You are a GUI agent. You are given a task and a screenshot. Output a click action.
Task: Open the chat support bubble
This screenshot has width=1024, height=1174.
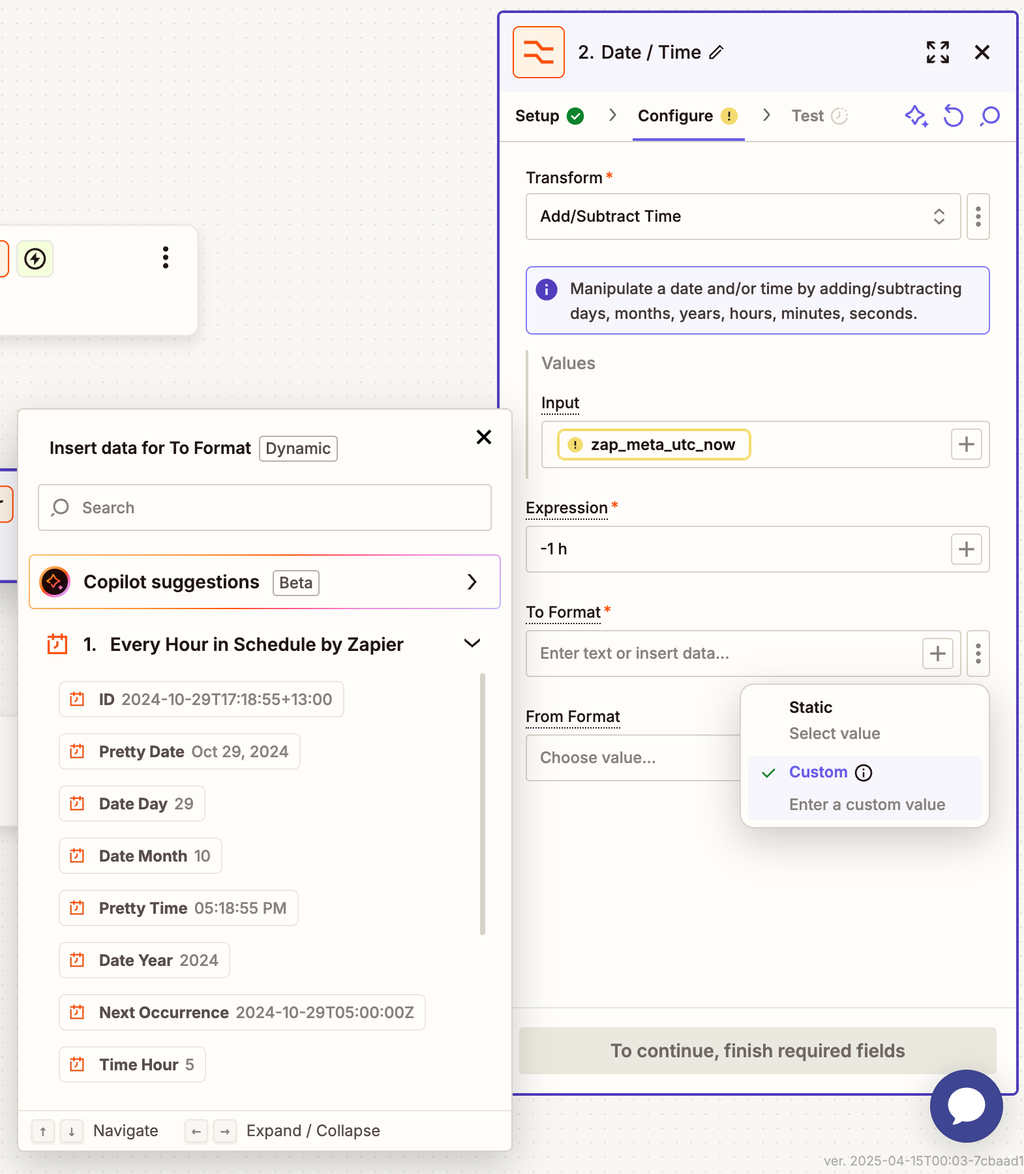(966, 1106)
